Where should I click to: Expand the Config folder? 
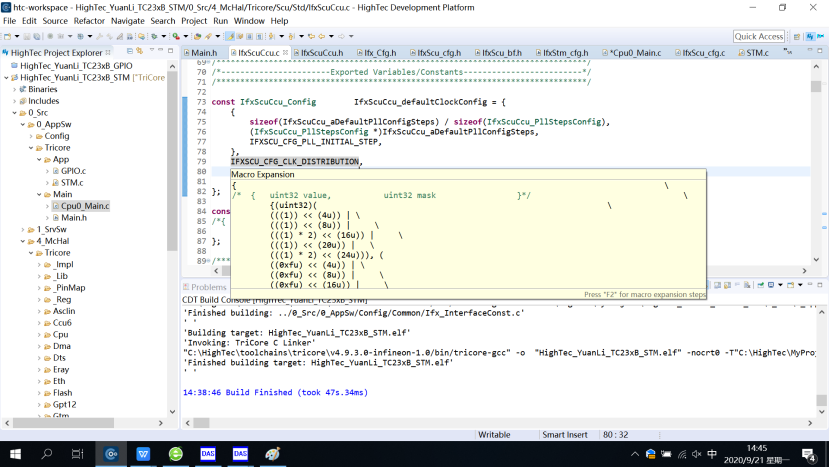[x=31, y=136]
